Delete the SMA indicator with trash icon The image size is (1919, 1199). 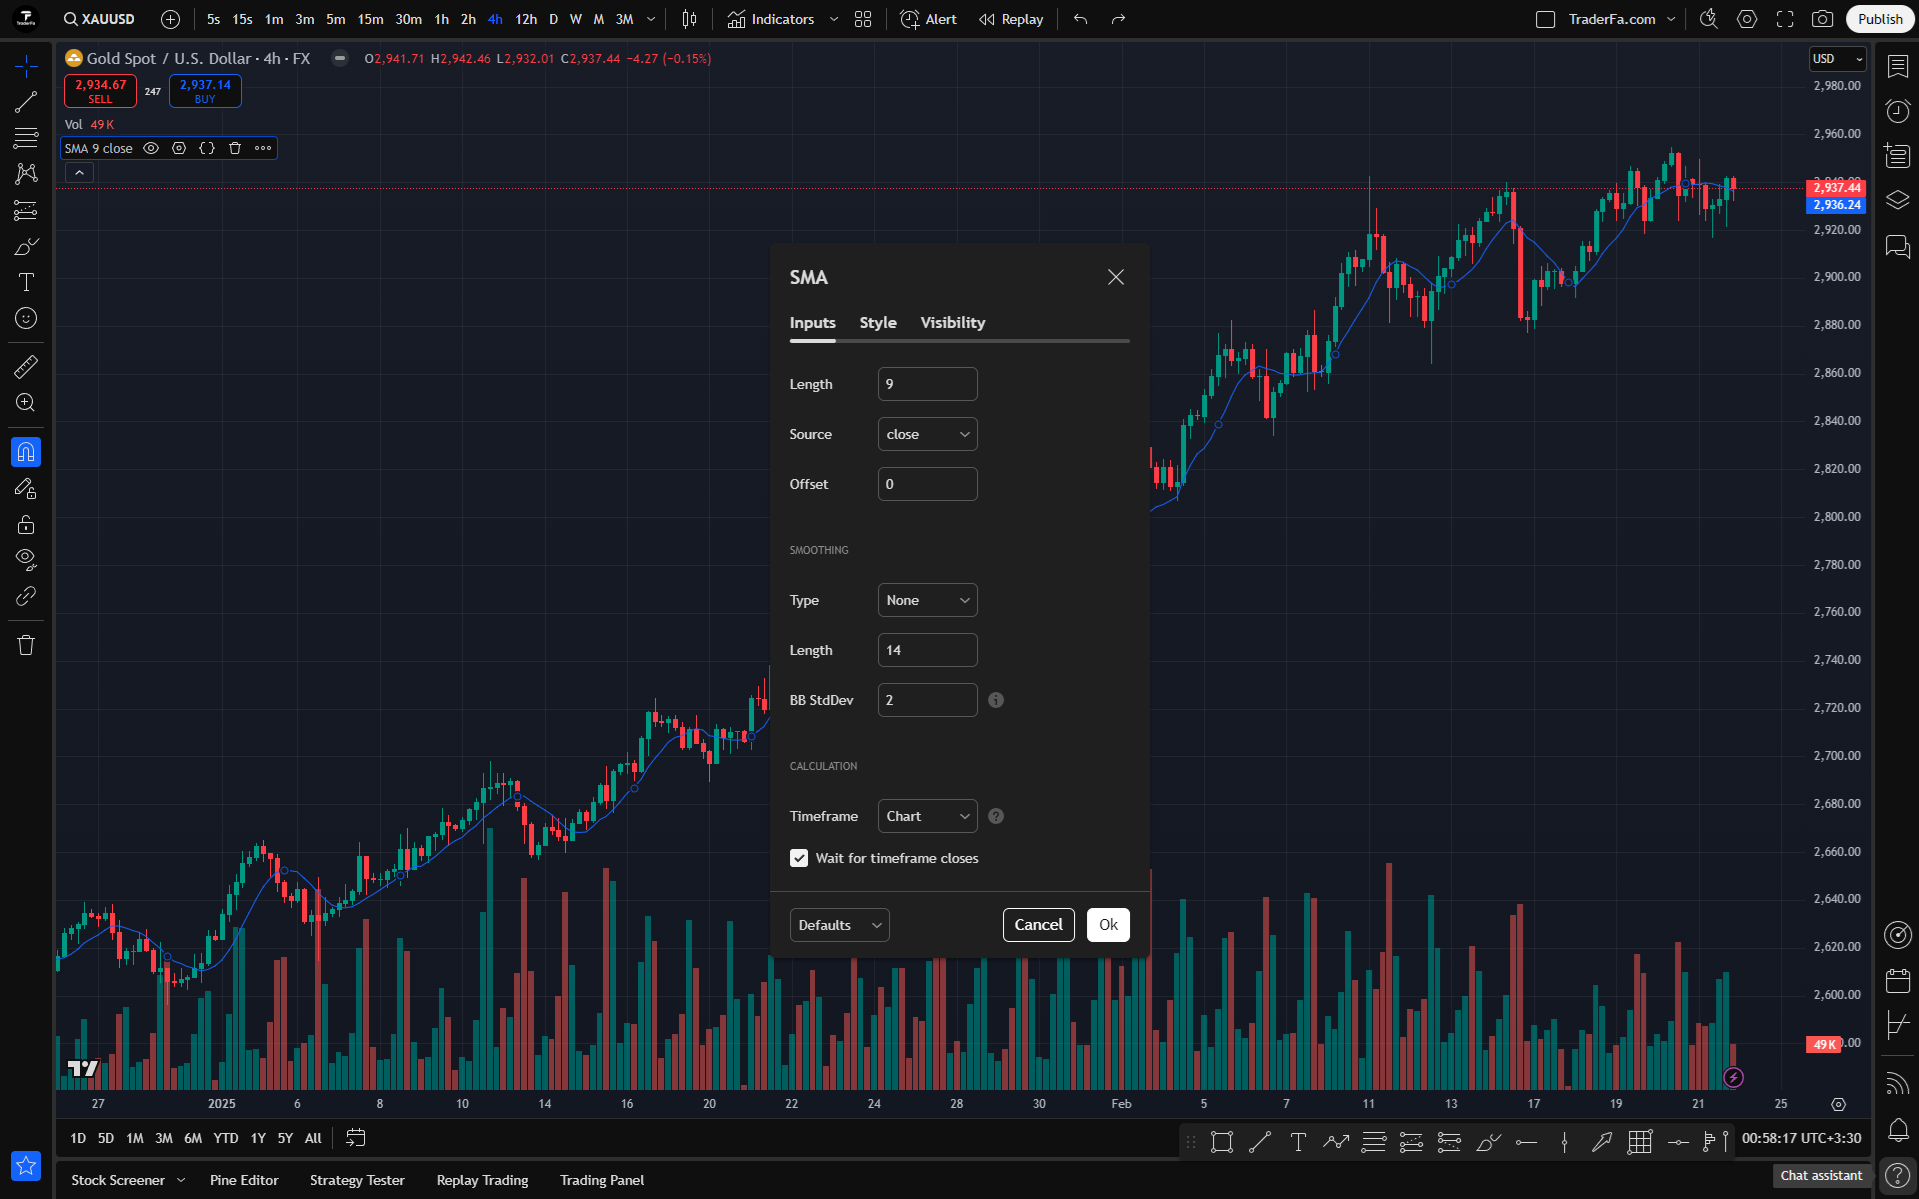click(x=235, y=148)
